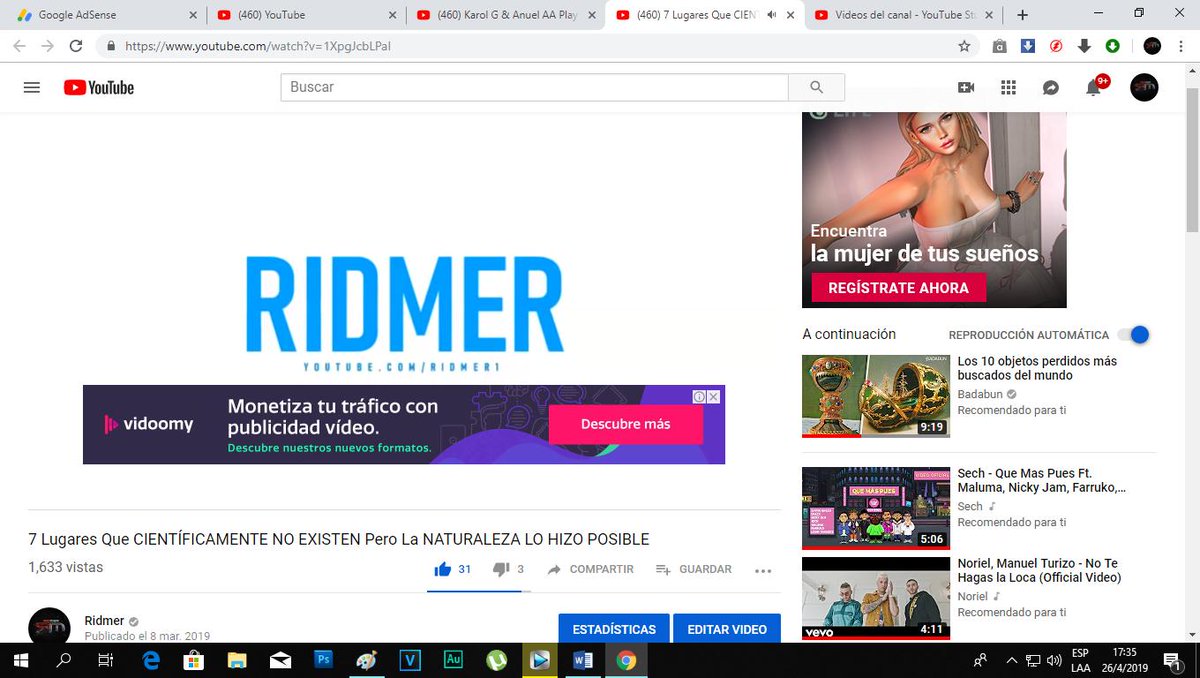Open Sech - Que Mas Pues thumbnail

(x=876, y=508)
